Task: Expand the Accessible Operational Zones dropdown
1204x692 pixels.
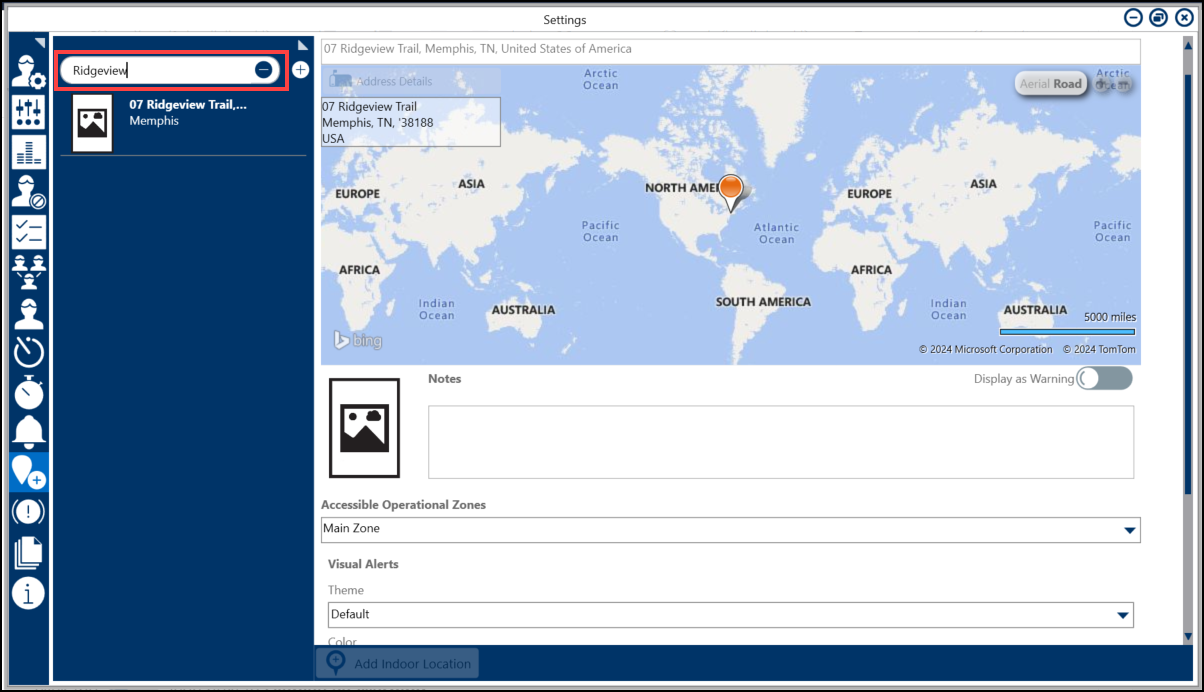Action: click(1129, 530)
